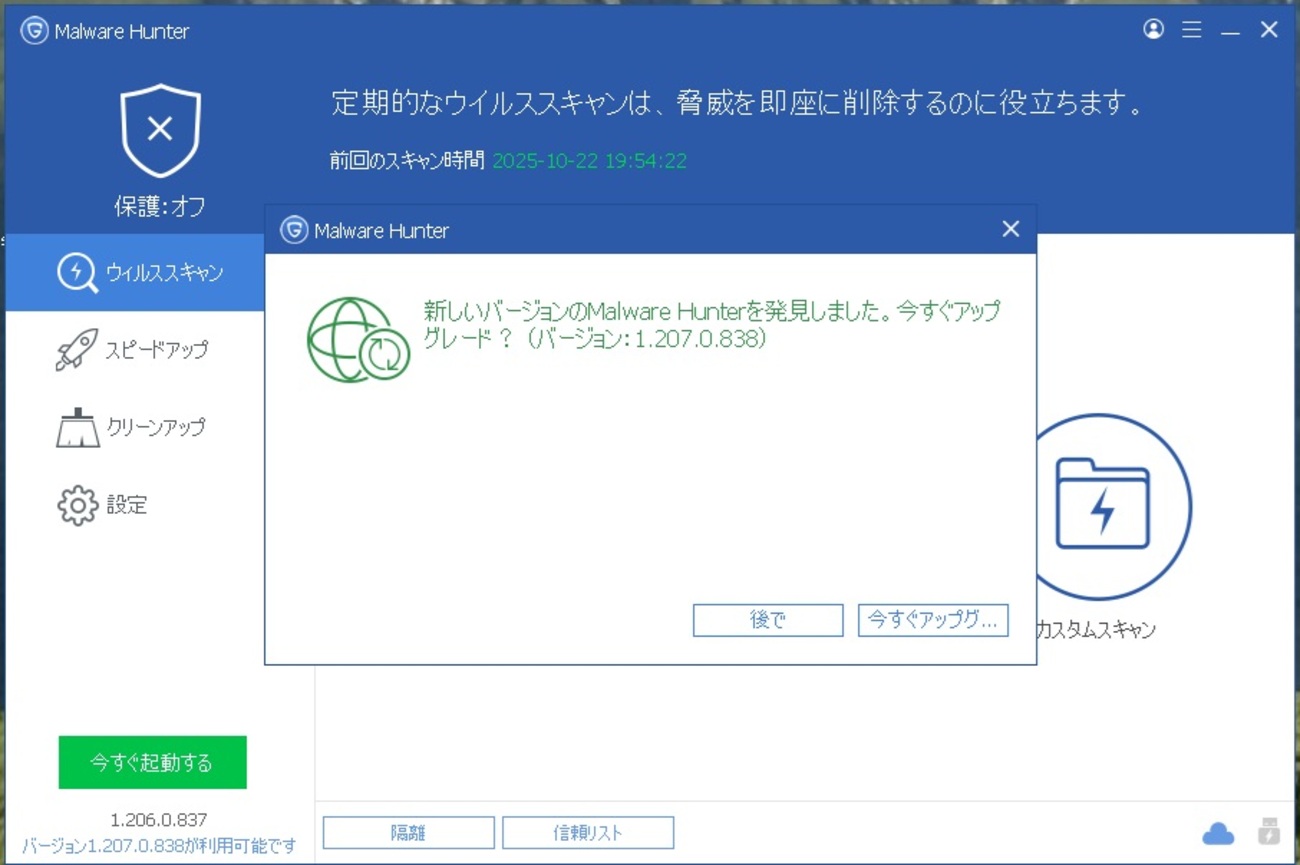Viewport: 1300px width, 865px height.
Task: Click the current version text 1.206.0.837
Action: click(159, 820)
